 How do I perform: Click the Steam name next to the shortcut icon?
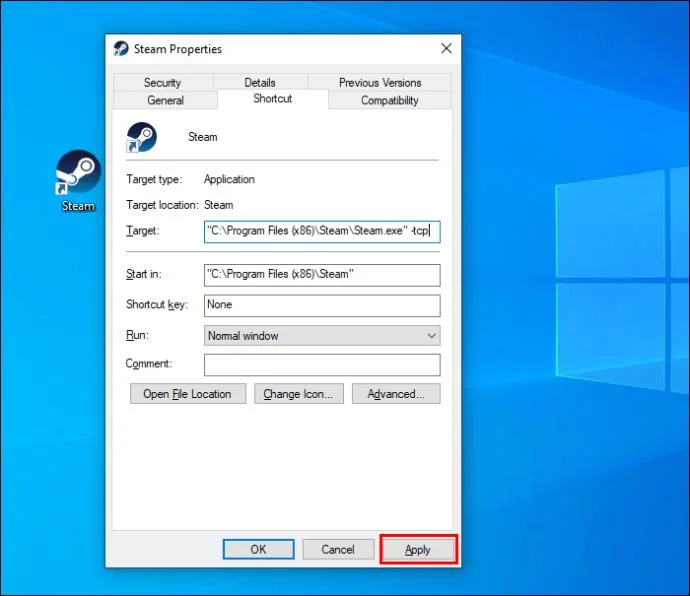[x=203, y=137]
